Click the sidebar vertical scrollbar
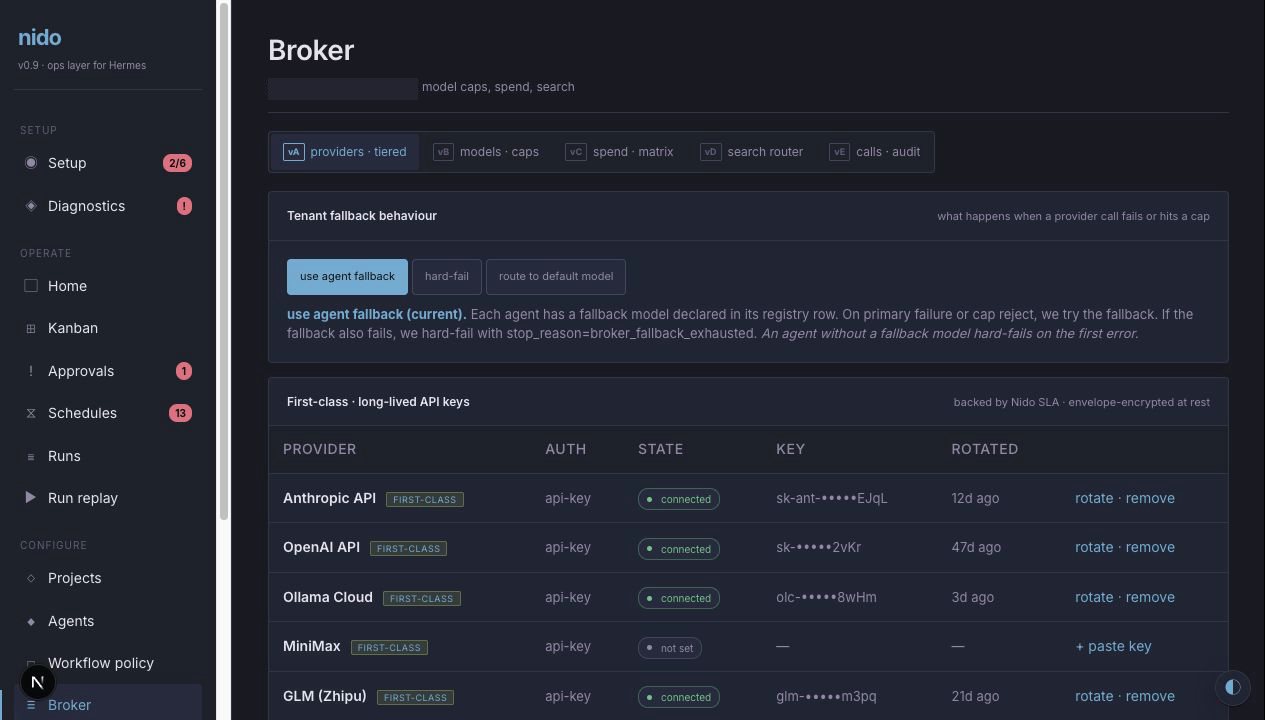Image resolution: width=1265 pixels, height=720 pixels. [224, 260]
